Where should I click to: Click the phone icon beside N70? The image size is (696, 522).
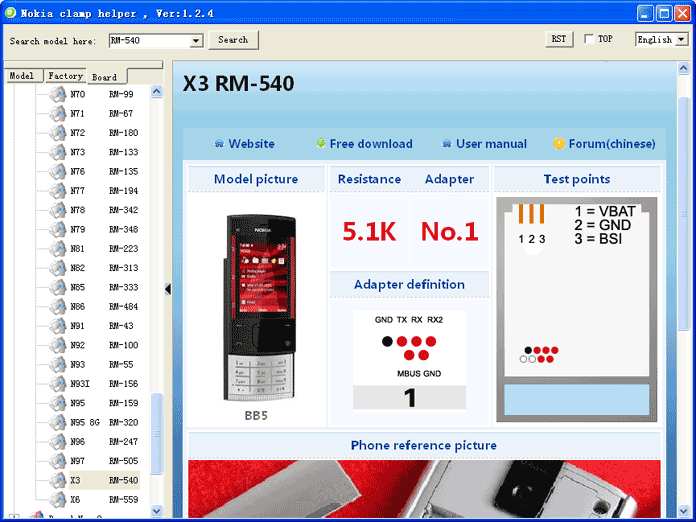point(58,94)
